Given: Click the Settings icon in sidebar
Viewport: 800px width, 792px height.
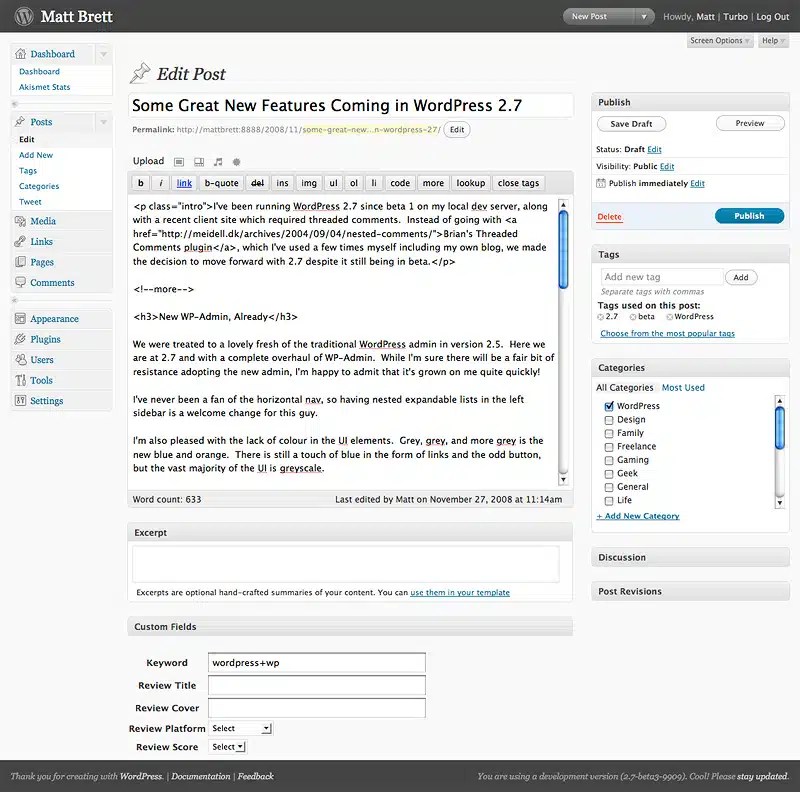Looking at the screenshot, I should pyautogui.click(x=20, y=401).
